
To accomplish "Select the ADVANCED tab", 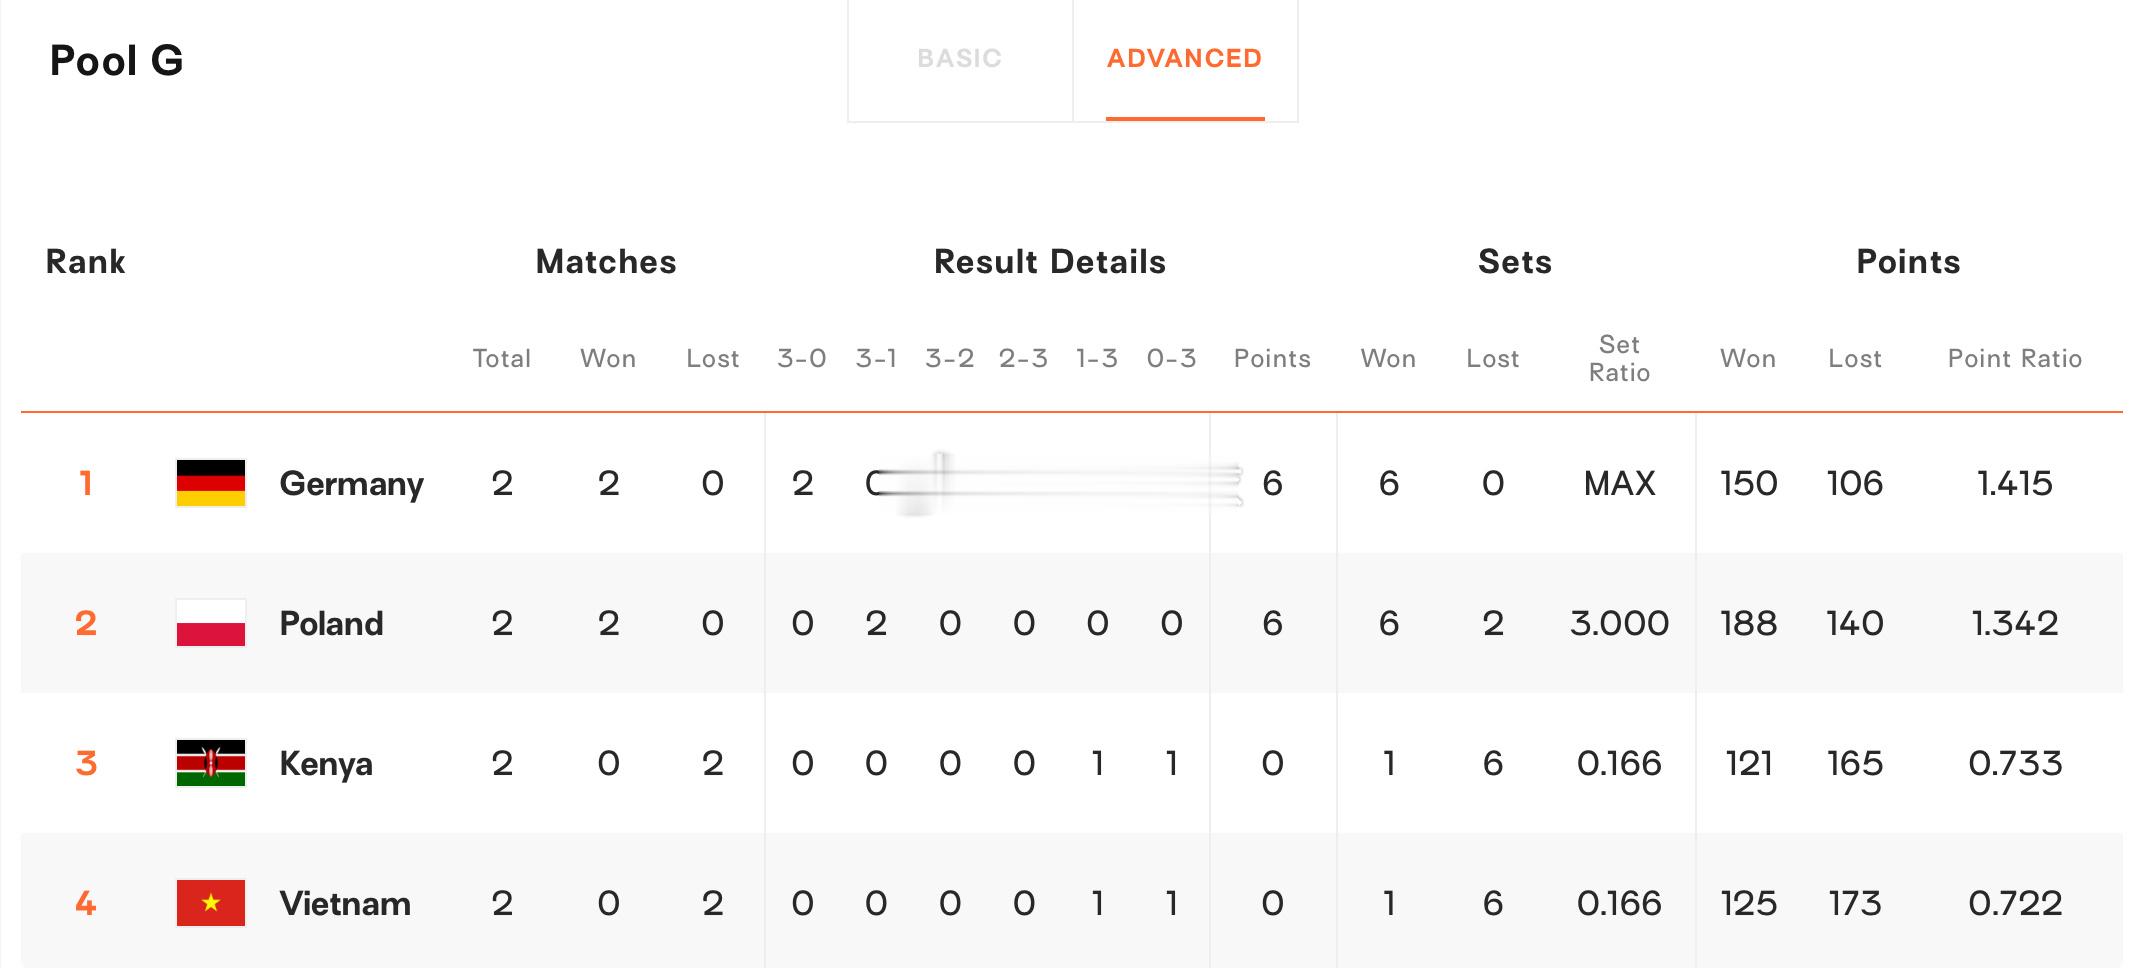I will click(1185, 59).
